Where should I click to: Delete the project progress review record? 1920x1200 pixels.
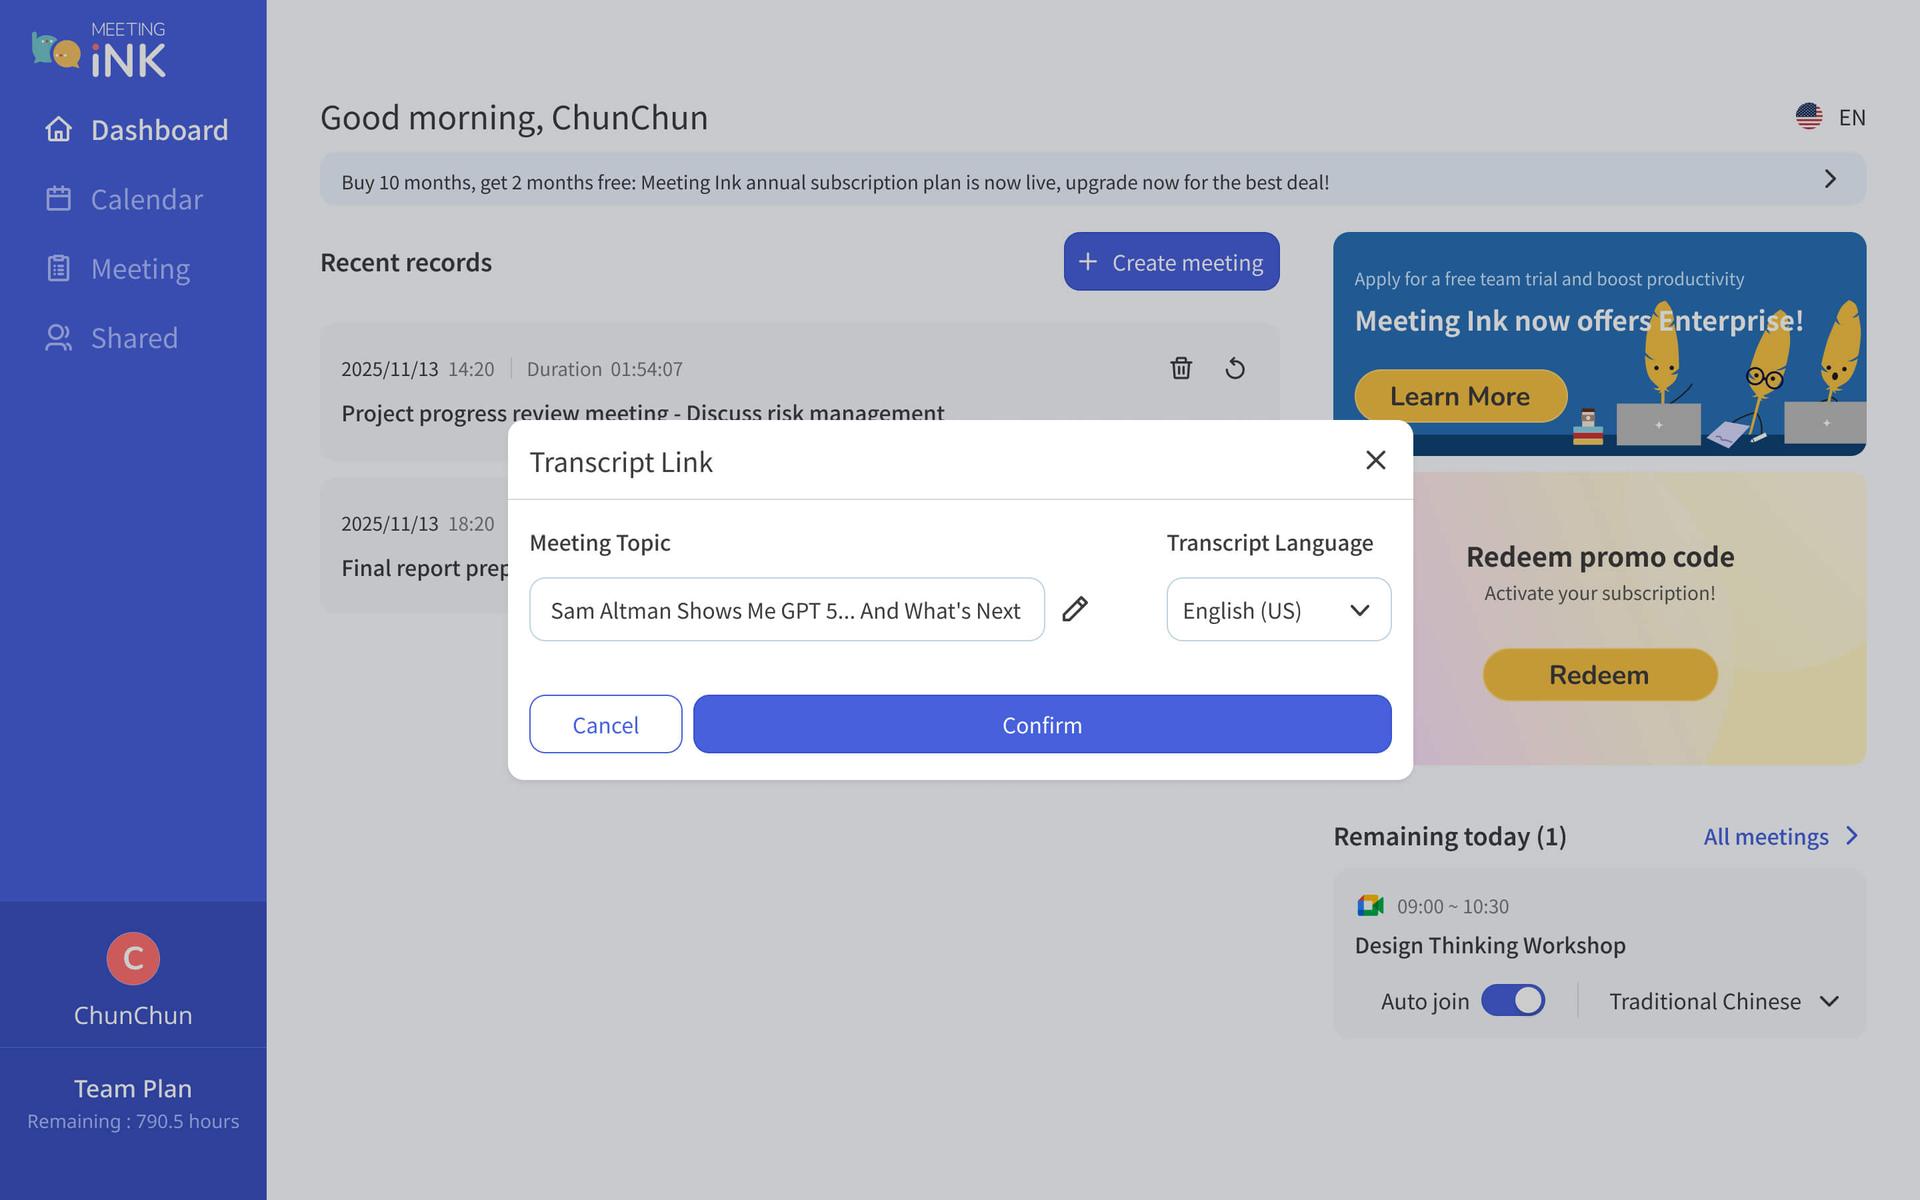pyautogui.click(x=1181, y=368)
